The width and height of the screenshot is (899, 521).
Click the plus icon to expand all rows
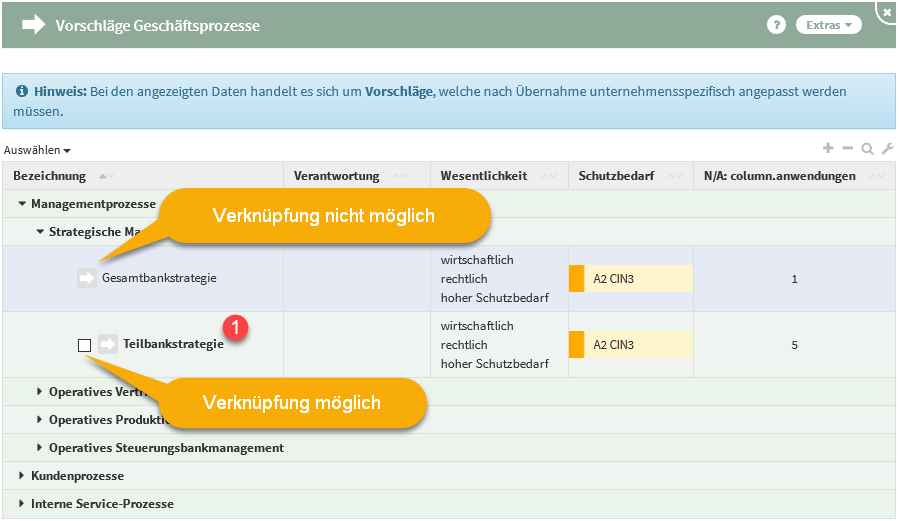(x=828, y=148)
